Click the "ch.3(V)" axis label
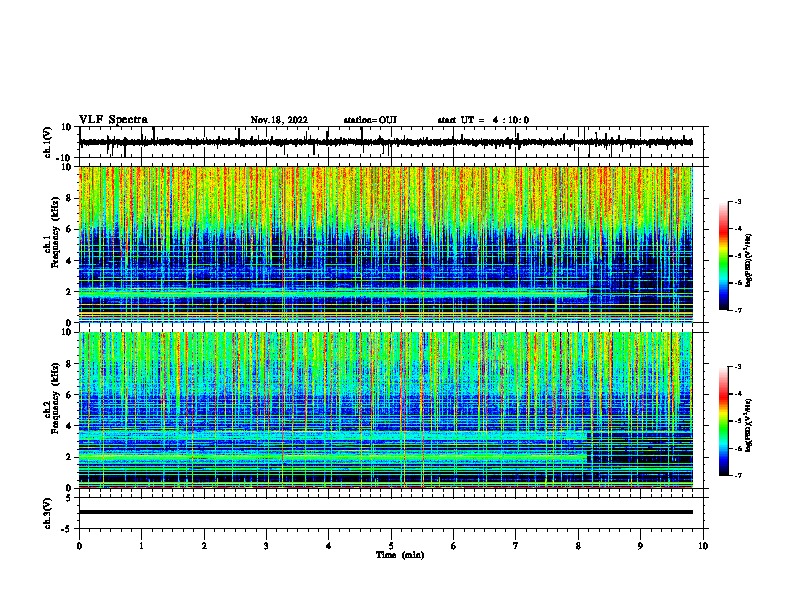792x612 pixels. [x=48, y=514]
